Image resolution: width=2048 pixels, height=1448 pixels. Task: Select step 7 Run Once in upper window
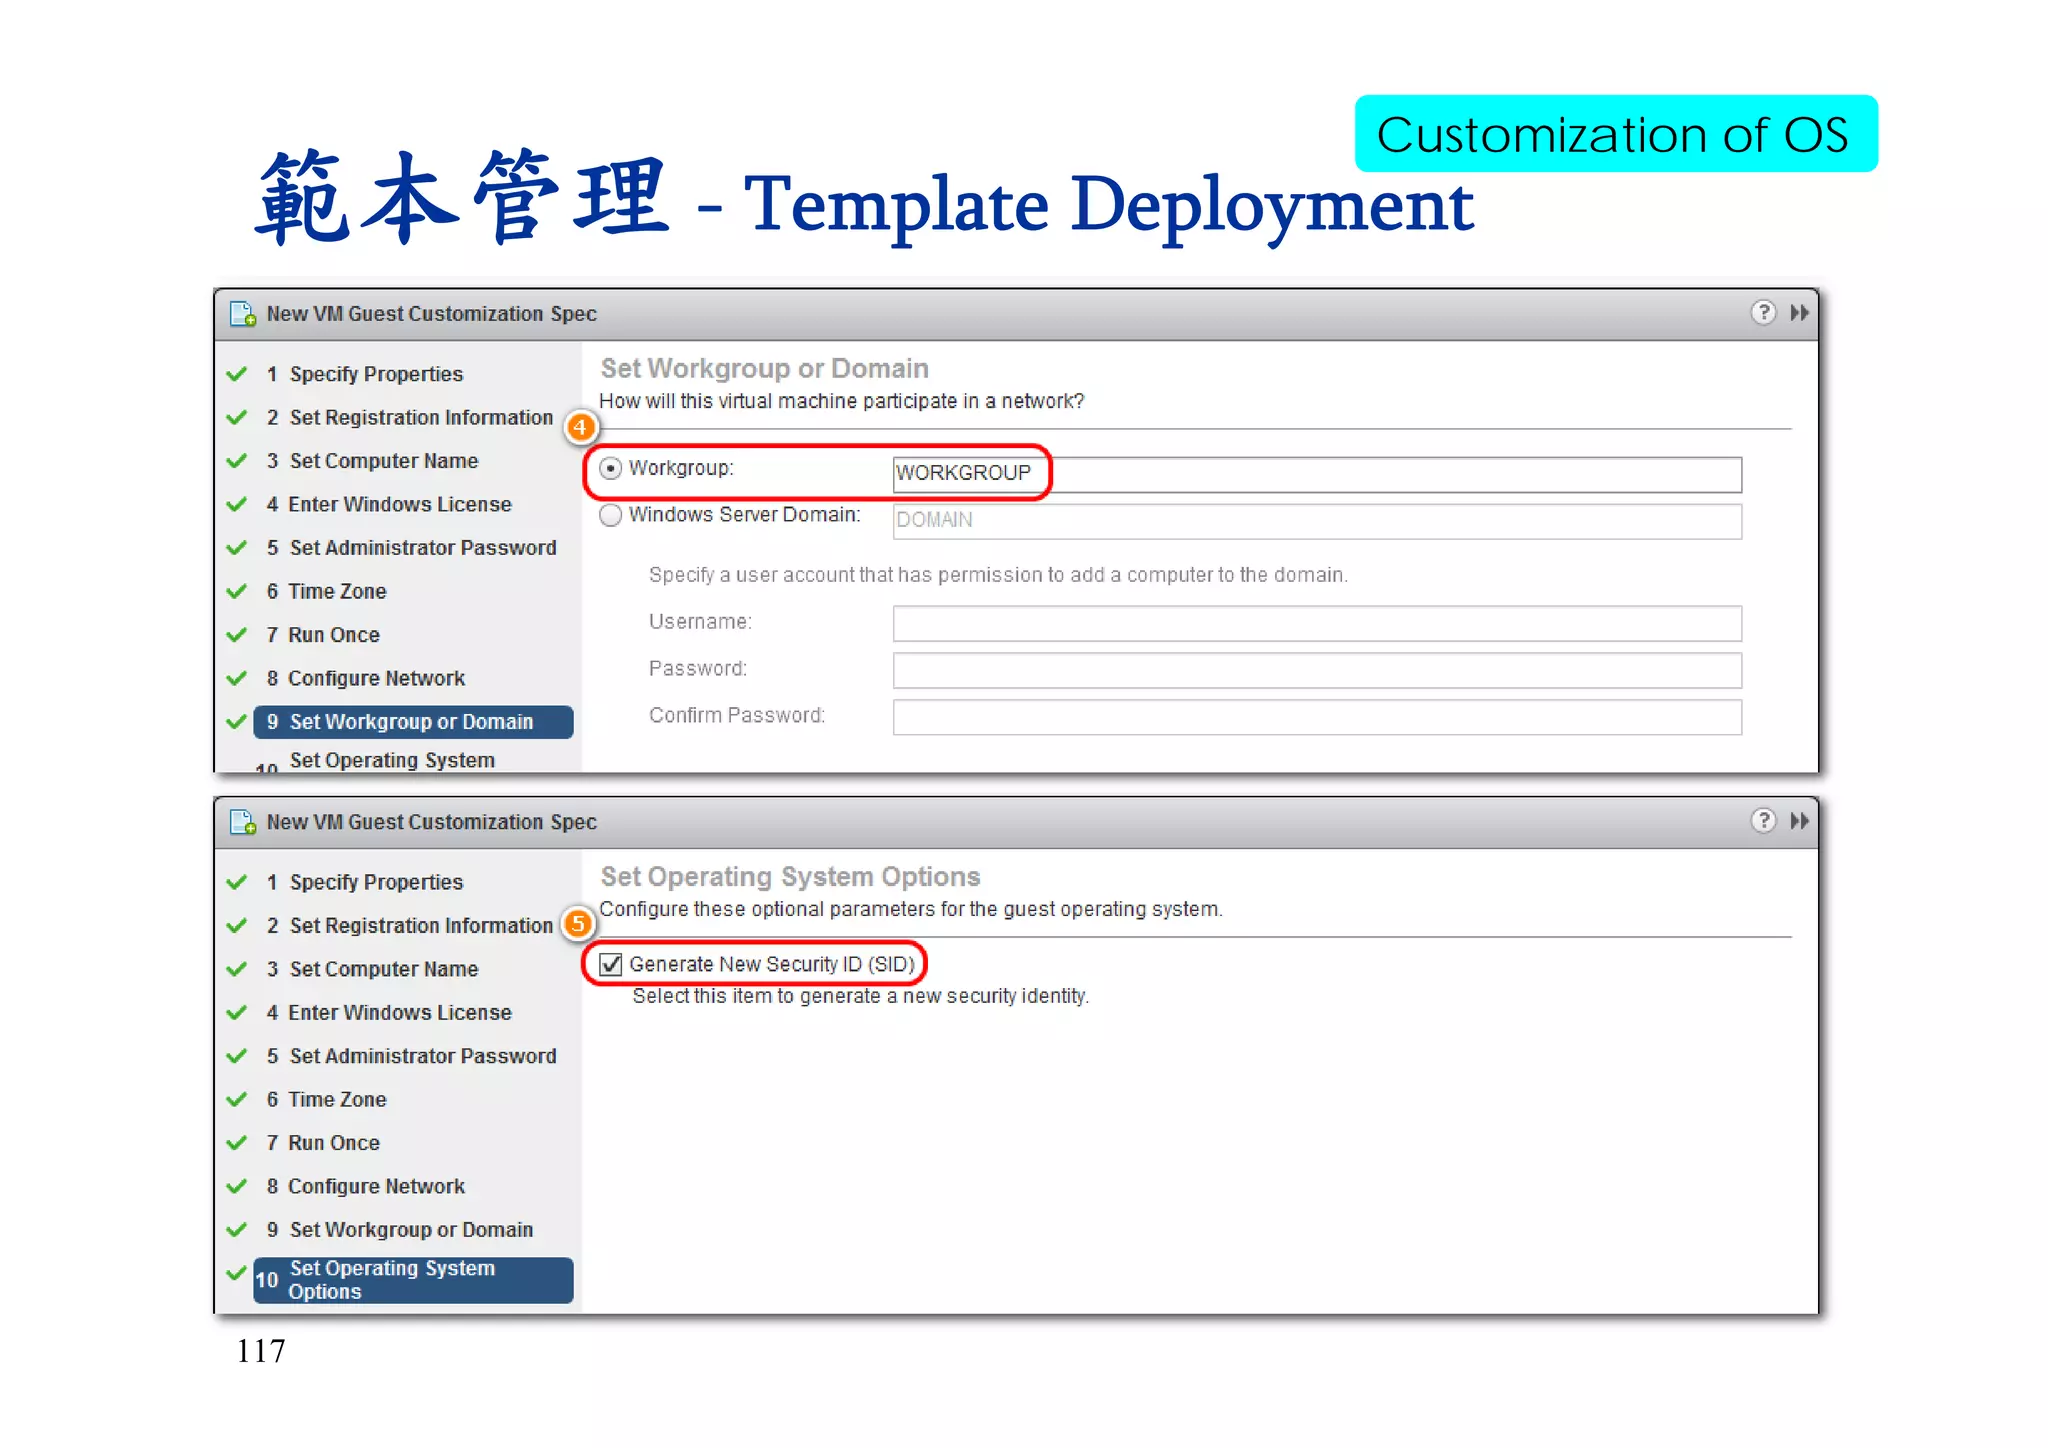tap(323, 635)
